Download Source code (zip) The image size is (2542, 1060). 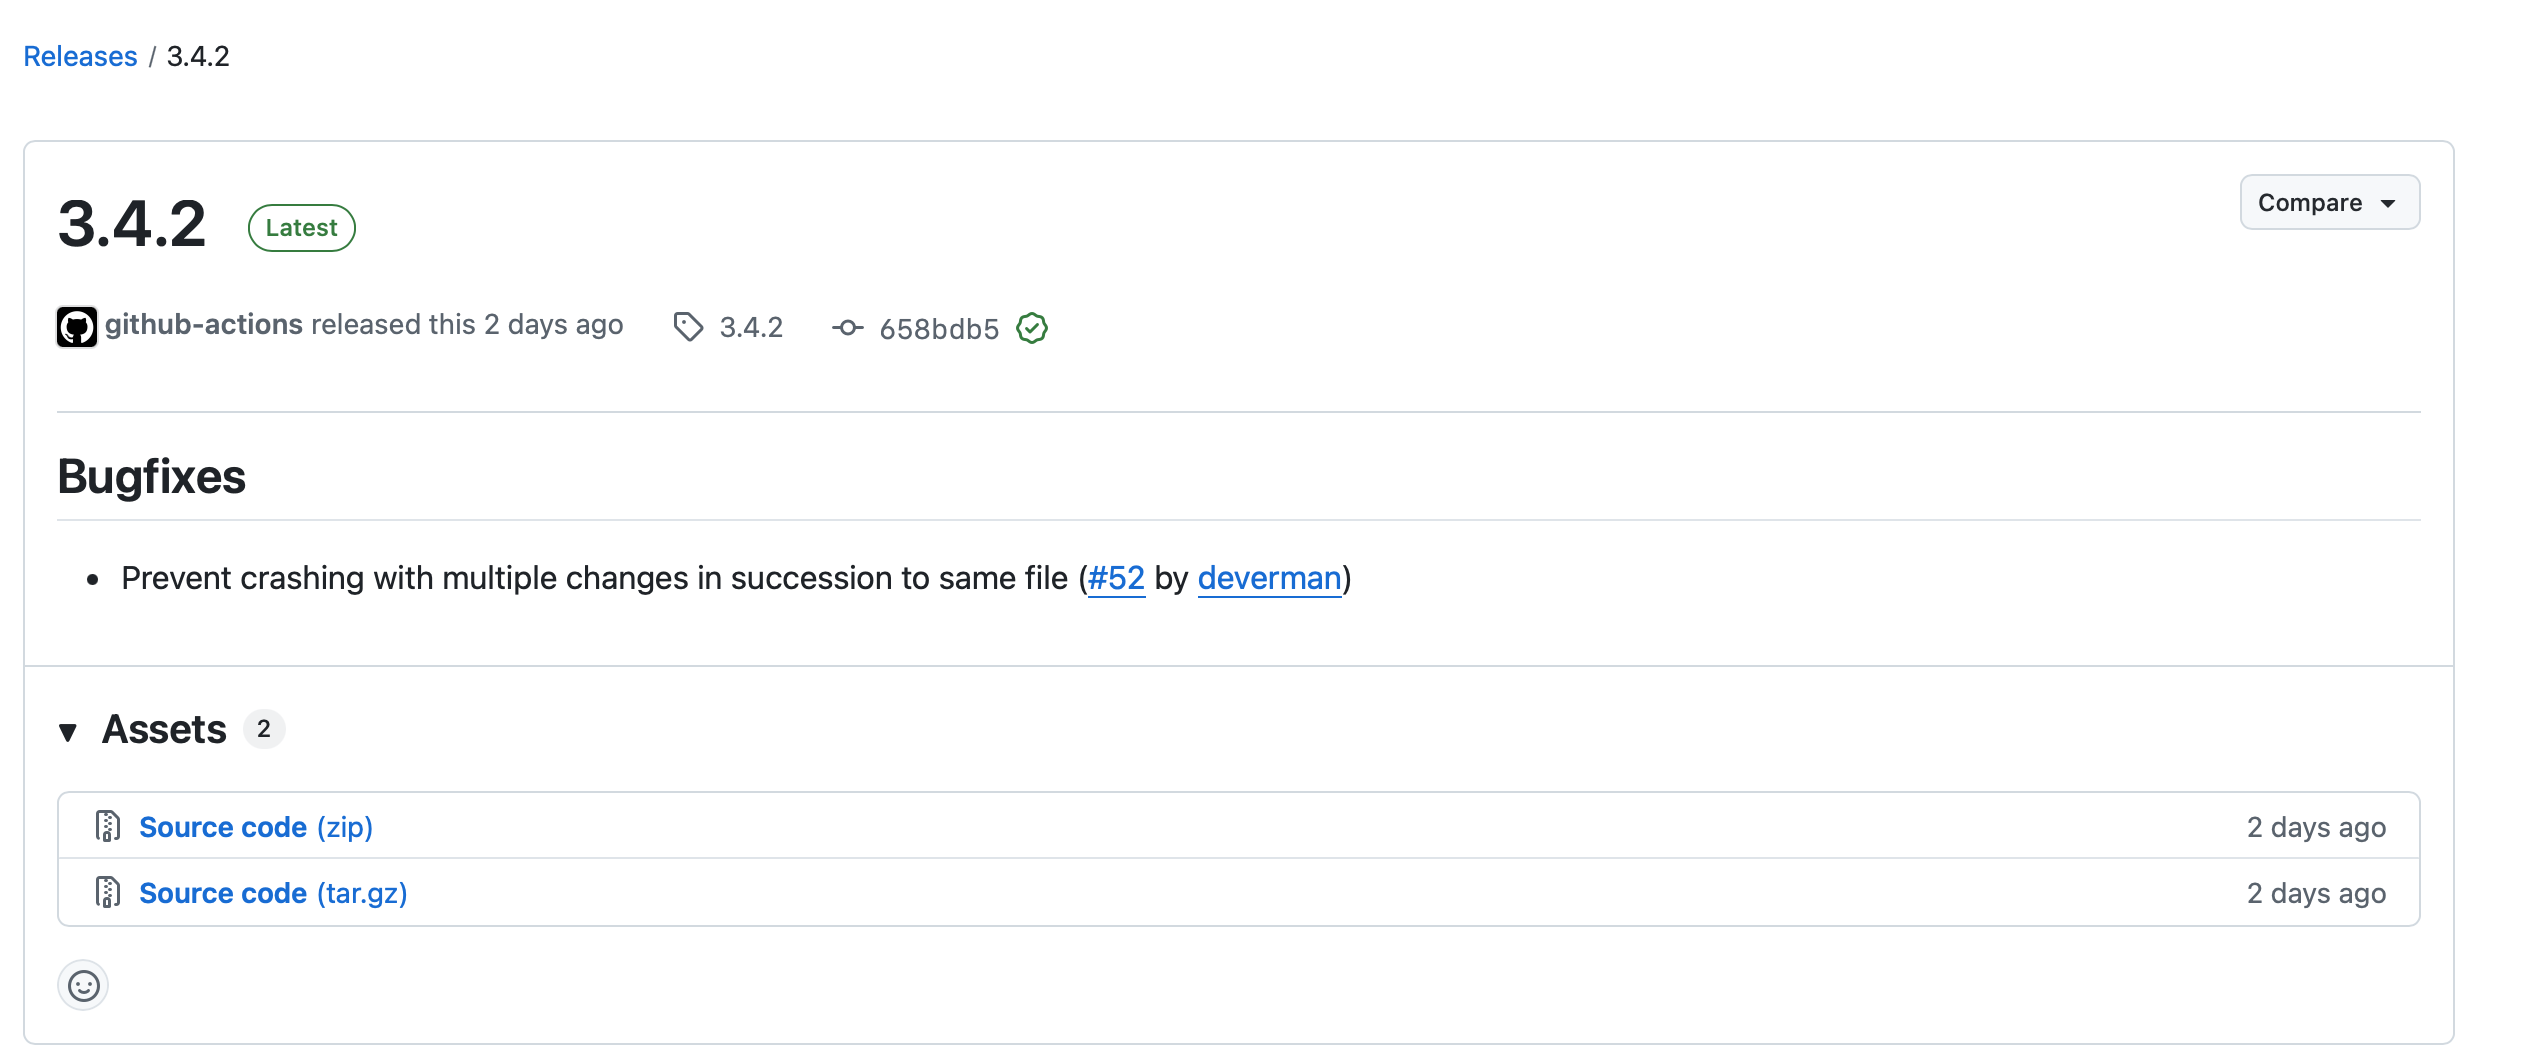tap(256, 827)
